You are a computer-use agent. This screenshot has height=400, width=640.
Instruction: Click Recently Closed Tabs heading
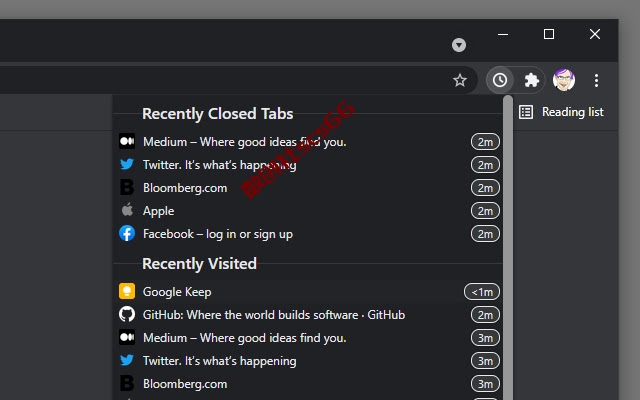pyautogui.click(x=218, y=114)
